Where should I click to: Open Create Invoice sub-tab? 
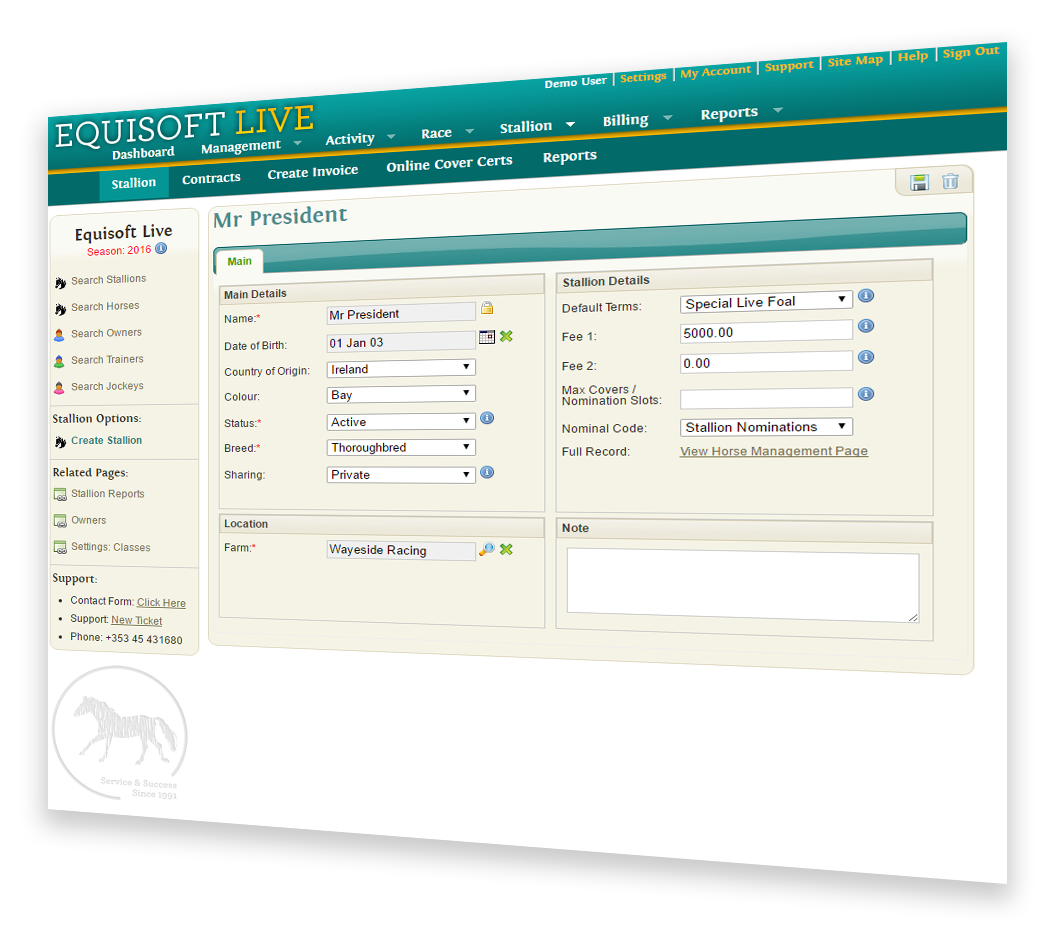(313, 172)
